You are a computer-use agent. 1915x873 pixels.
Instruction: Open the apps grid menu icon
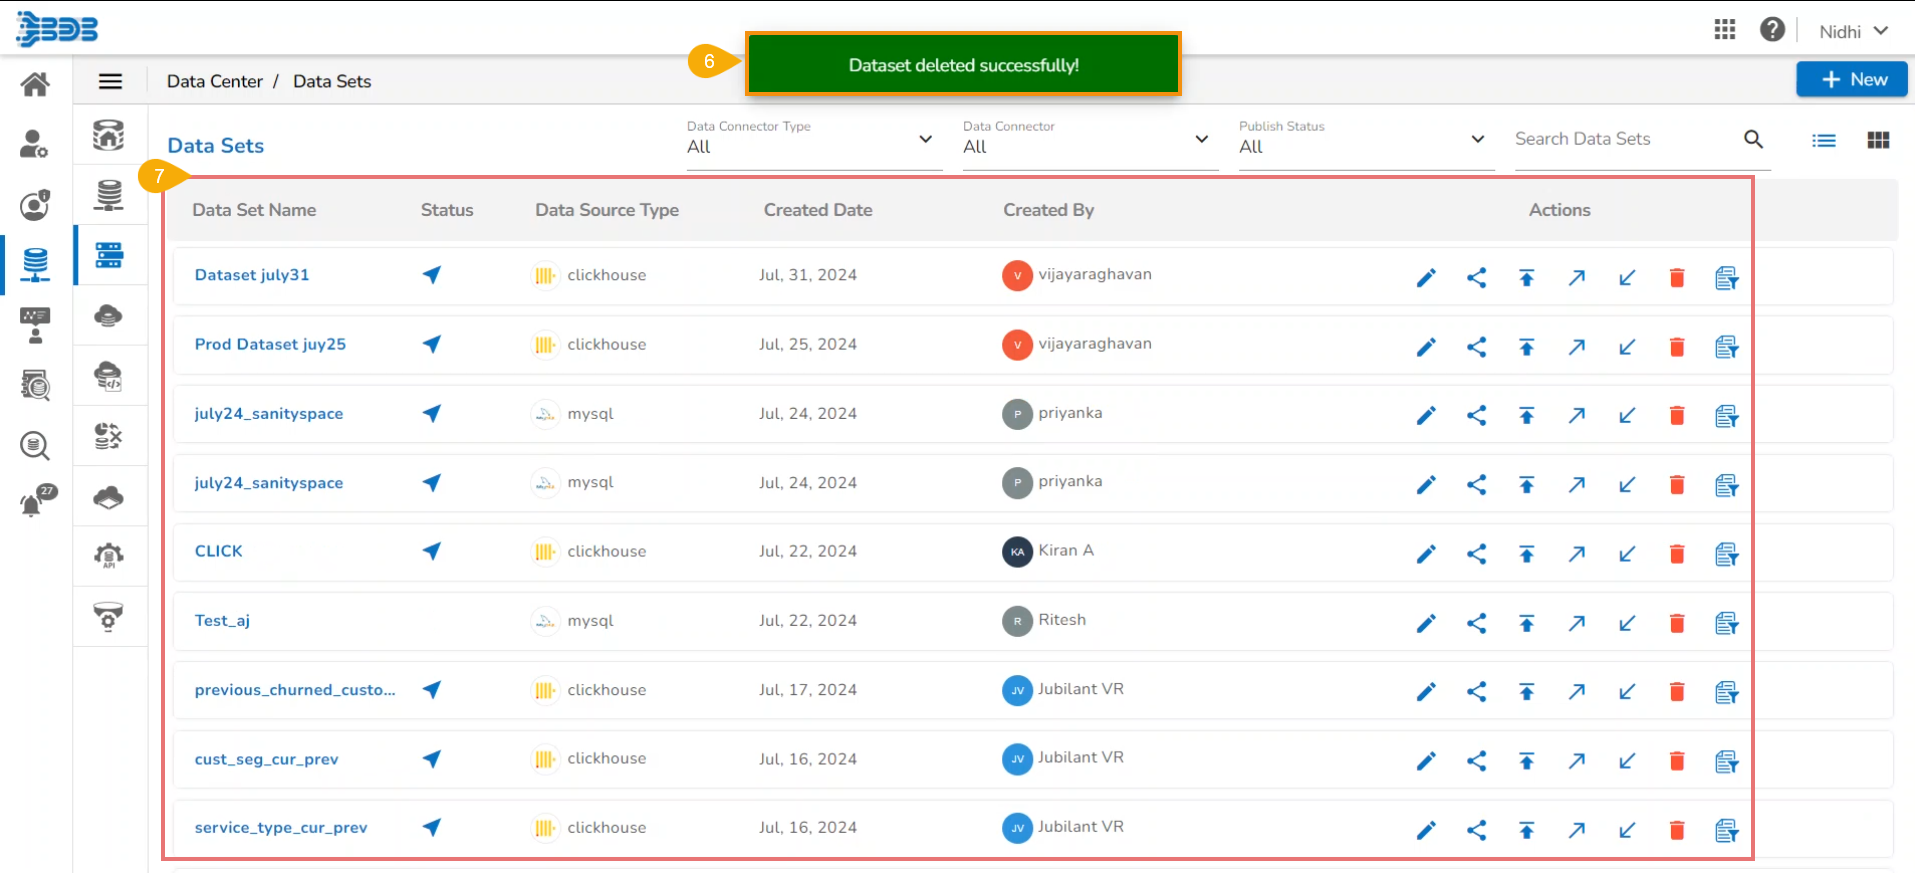[x=1724, y=30]
